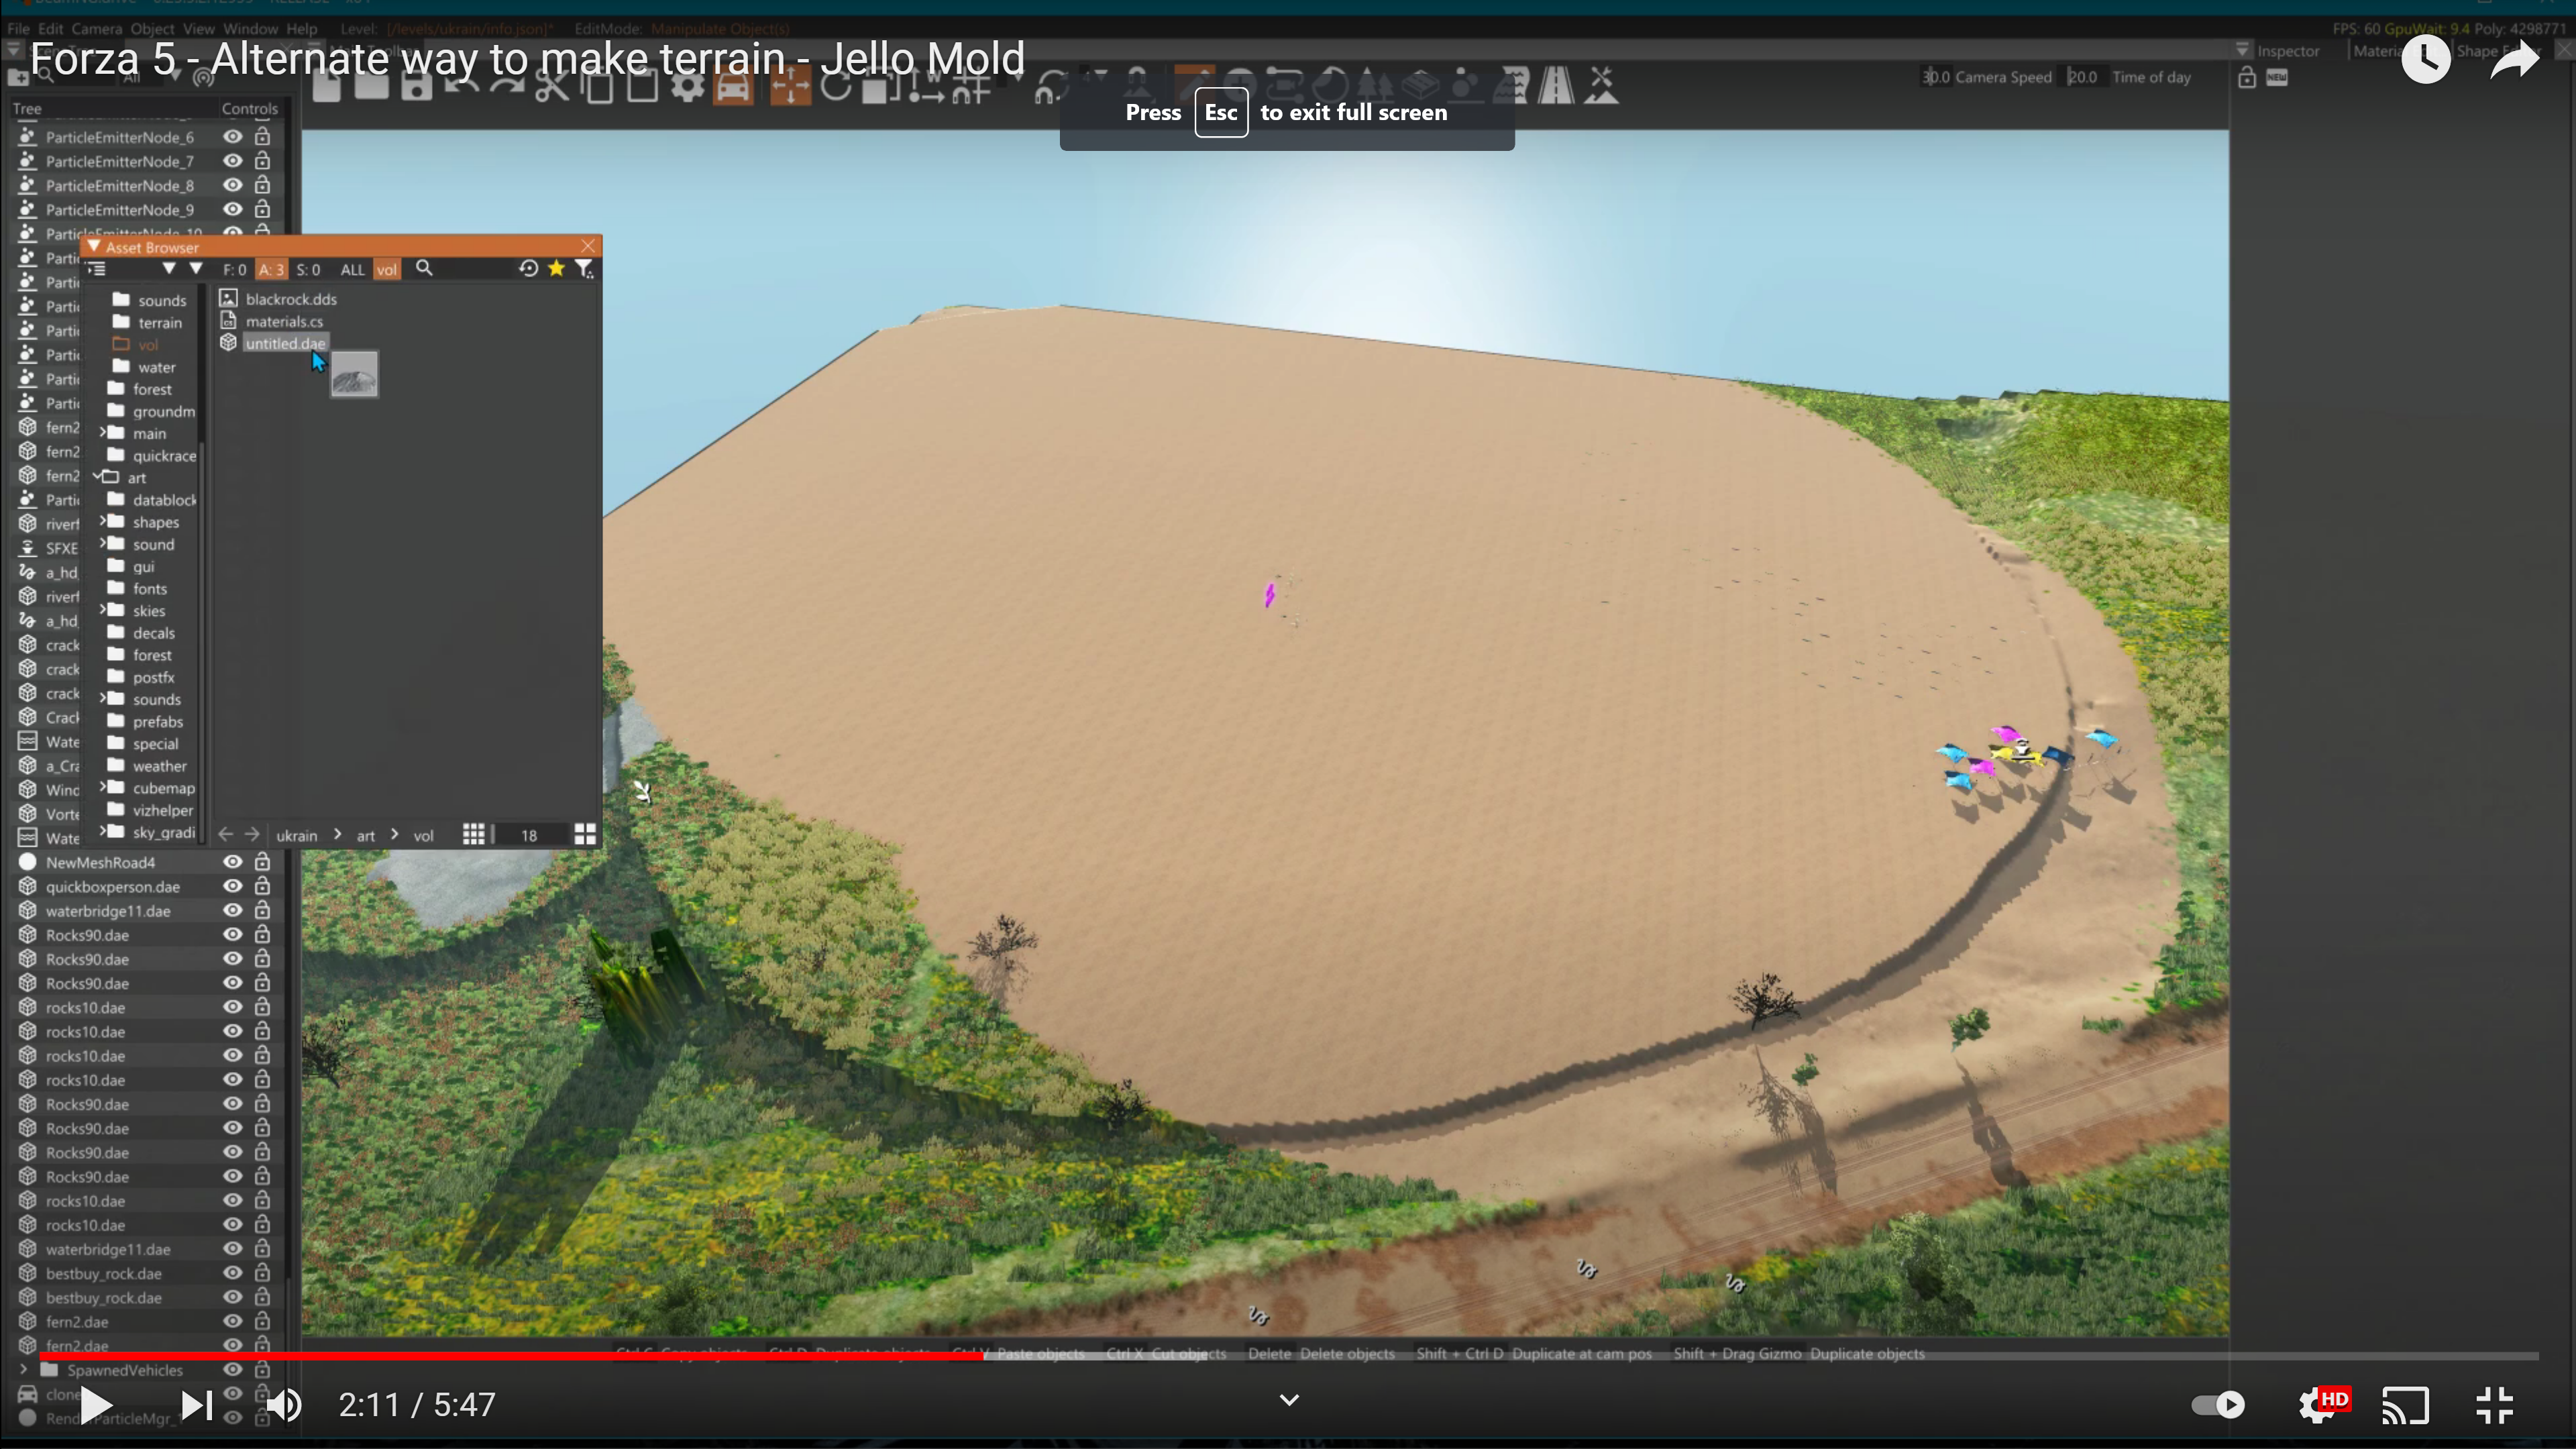Image resolution: width=2576 pixels, height=1449 pixels.
Task: Toggle YouTube autoplay switch
Action: tap(2218, 1405)
